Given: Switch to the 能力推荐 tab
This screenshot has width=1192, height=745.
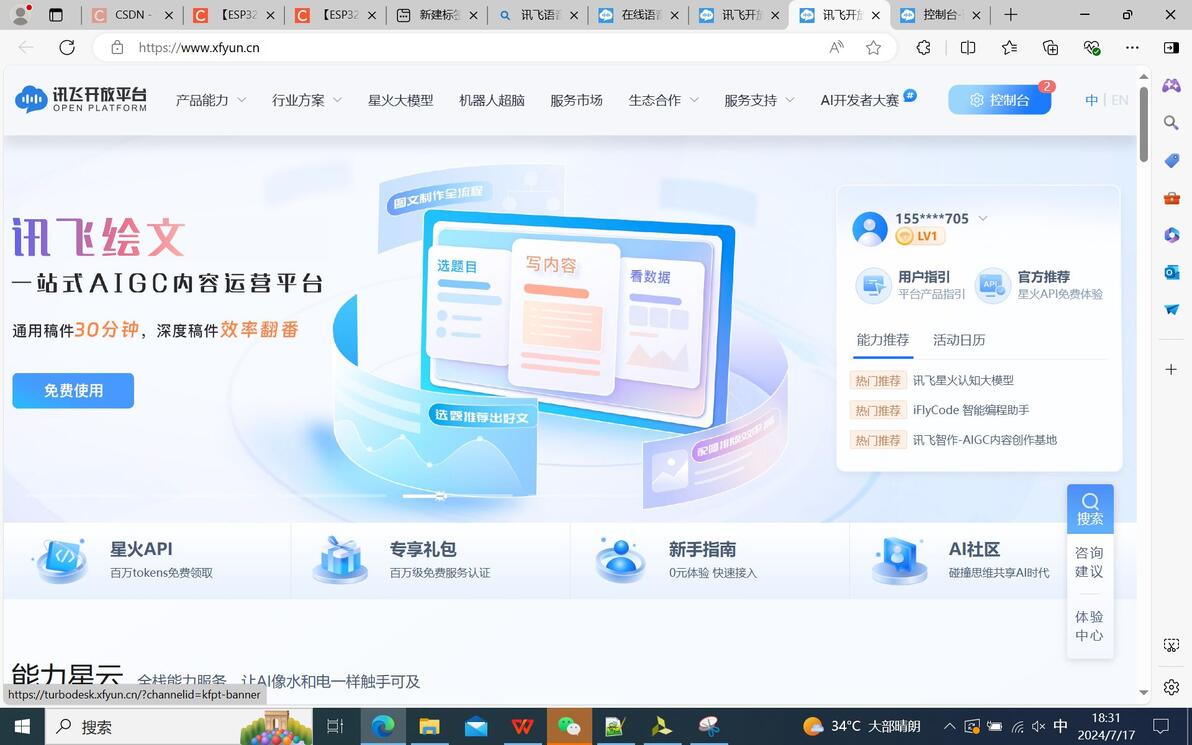Looking at the screenshot, I should click(x=883, y=340).
